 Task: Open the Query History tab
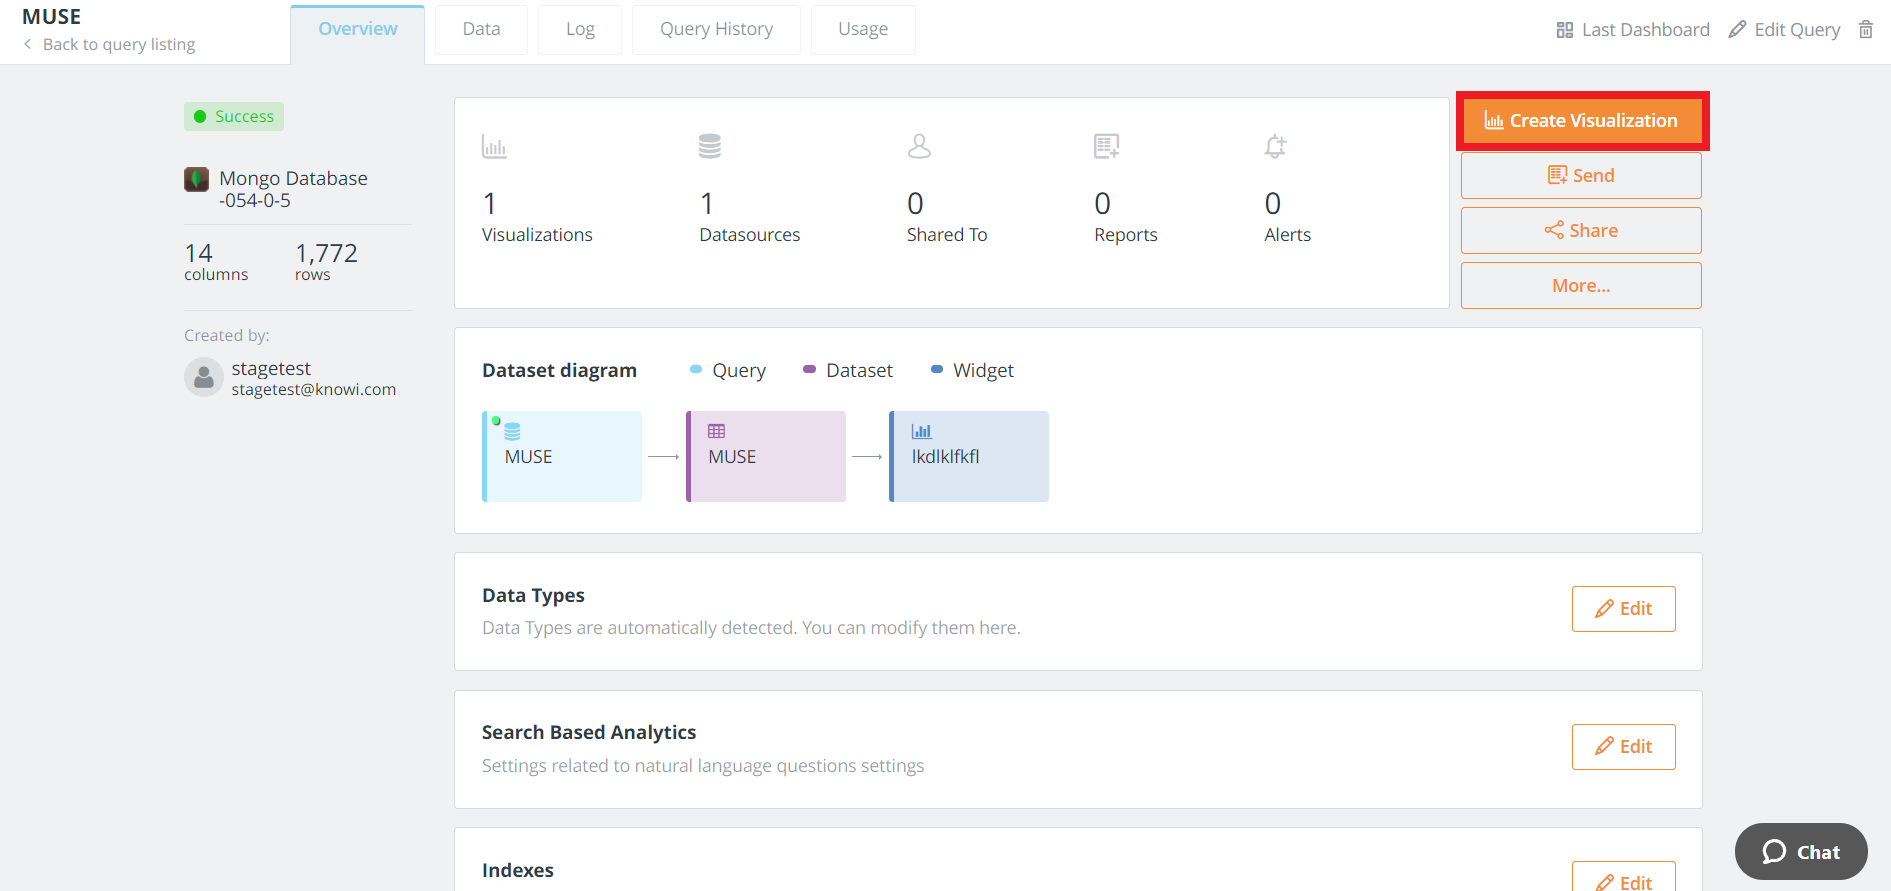pyautogui.click(x=716, y=29)
